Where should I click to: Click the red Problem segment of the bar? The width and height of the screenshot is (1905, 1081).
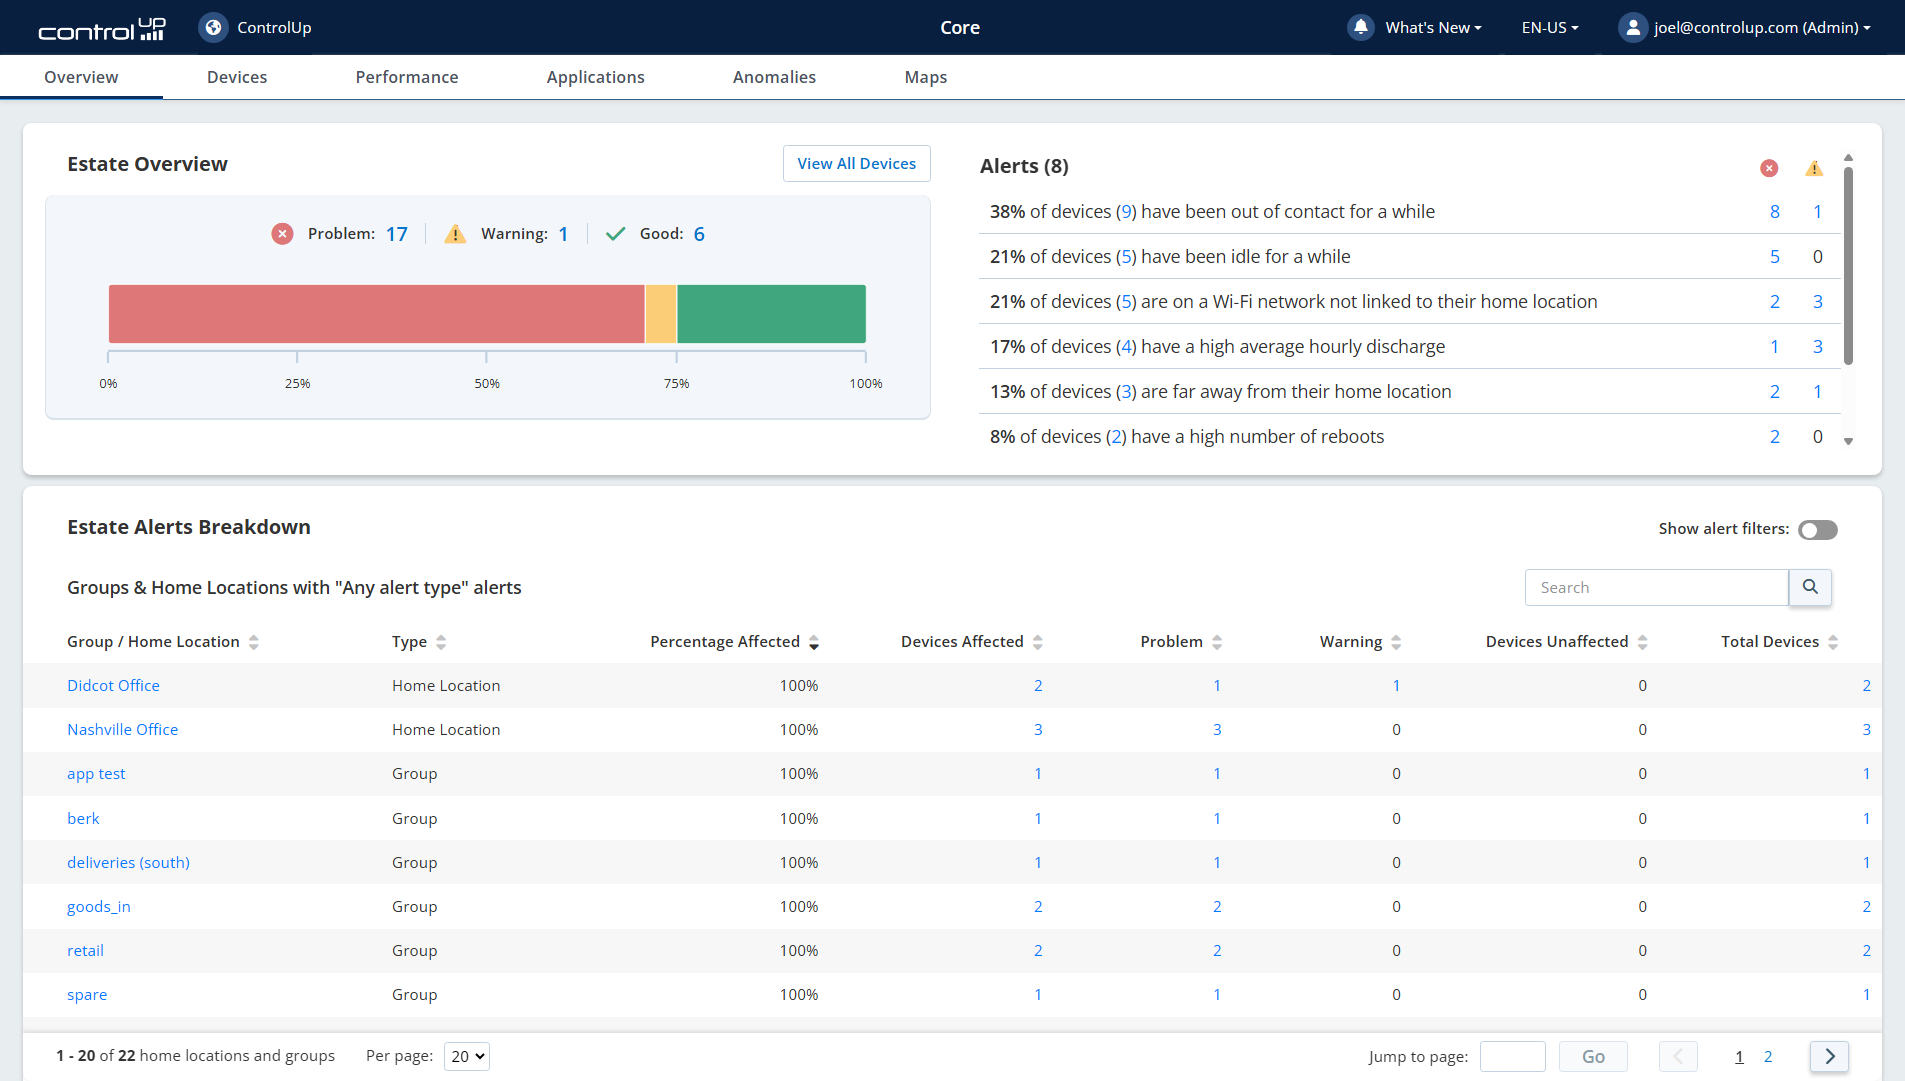(x=376, y=314)
